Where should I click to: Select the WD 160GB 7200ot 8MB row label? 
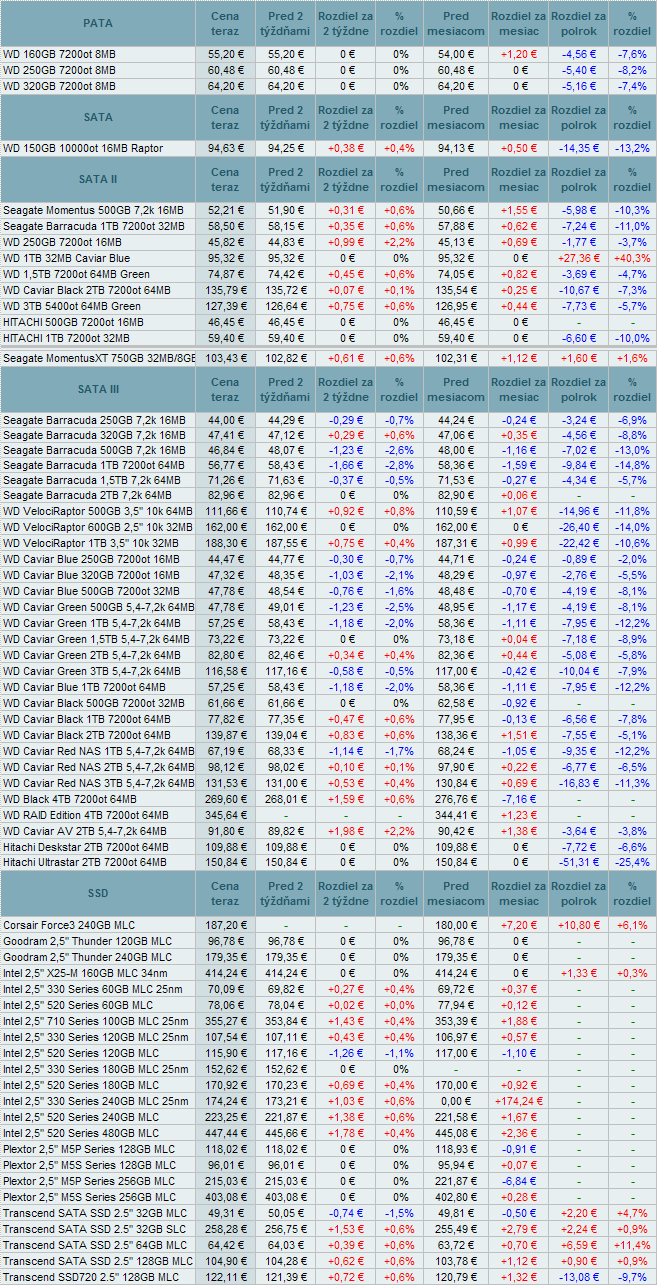click(59, 55)
